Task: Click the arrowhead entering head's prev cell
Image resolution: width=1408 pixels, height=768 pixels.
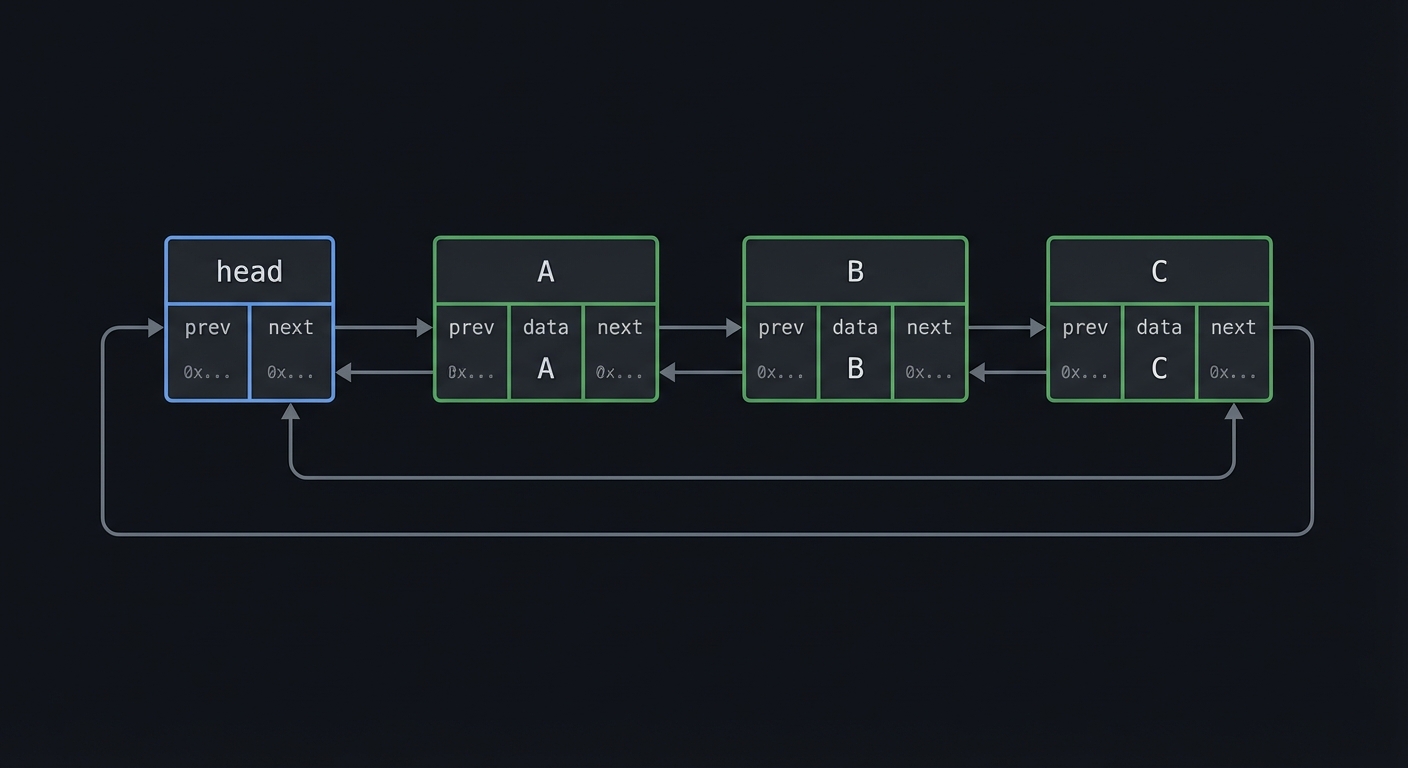Action: 155,327
